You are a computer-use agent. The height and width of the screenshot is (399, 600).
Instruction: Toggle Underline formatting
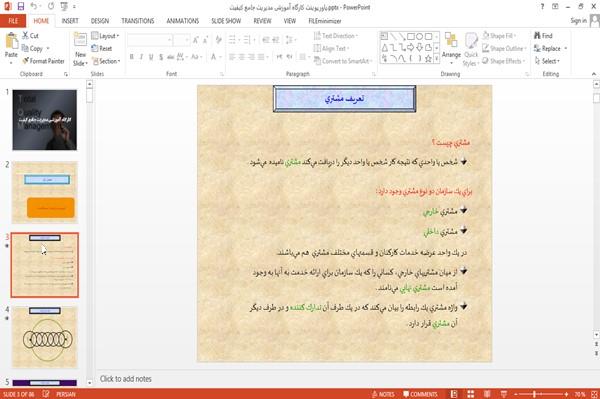click(151, 57)
